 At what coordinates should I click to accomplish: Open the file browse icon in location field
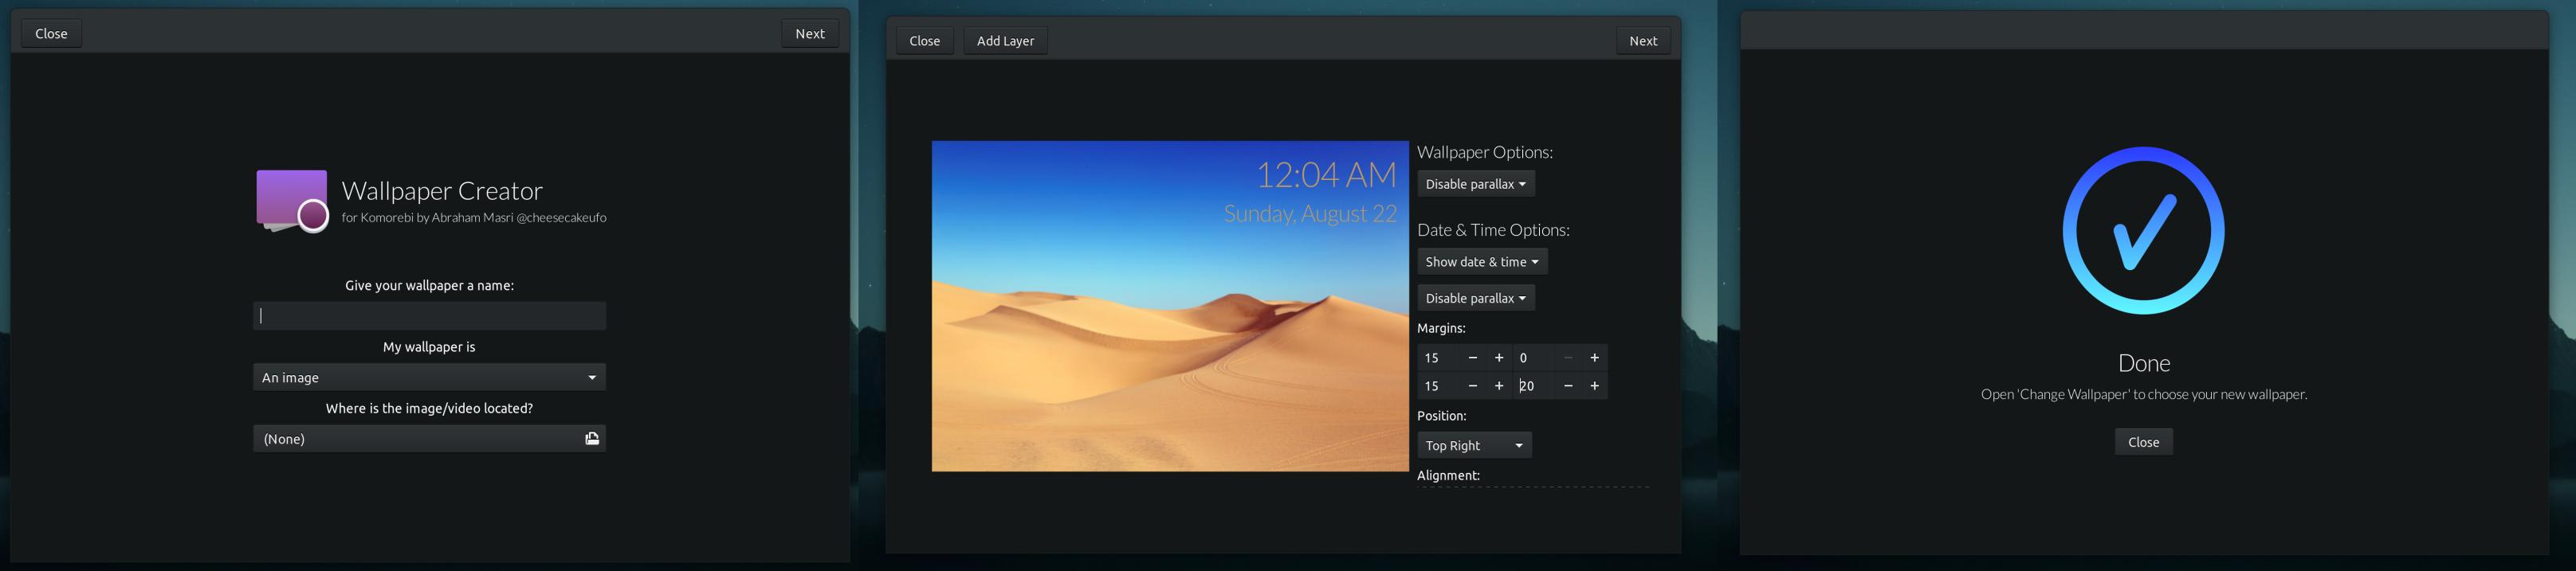[x=592, y=439]
